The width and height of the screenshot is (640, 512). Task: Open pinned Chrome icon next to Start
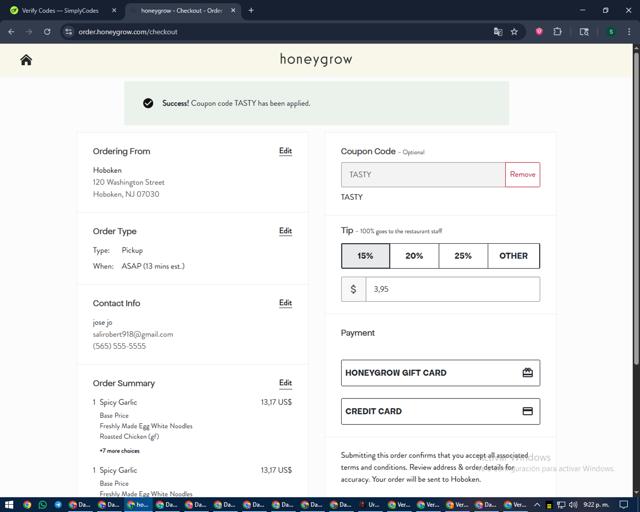27,505
